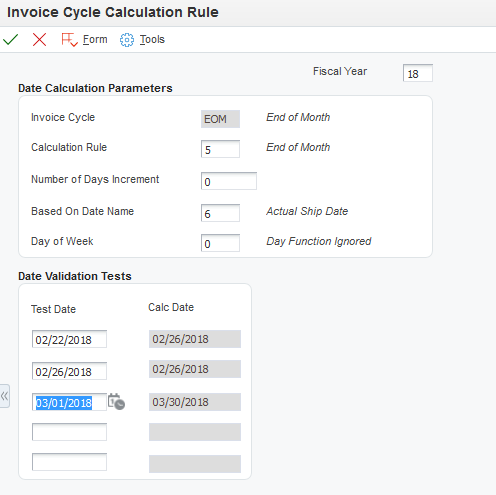Screen dimensions: 496x495
Task: Click the Calc Date 03/30/2018 field
Action: (x=195, y=402)
